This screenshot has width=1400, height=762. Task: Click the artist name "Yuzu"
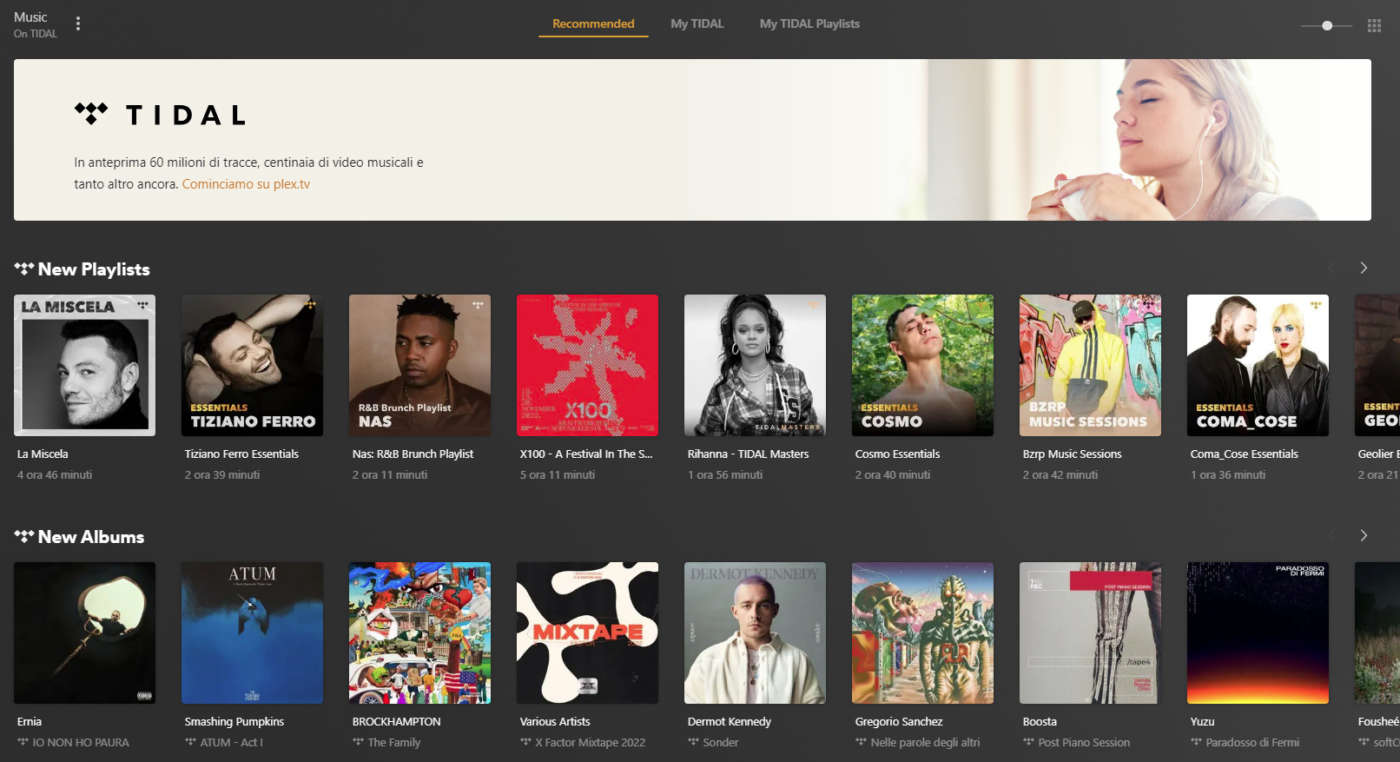click(x=1204, y=721)
